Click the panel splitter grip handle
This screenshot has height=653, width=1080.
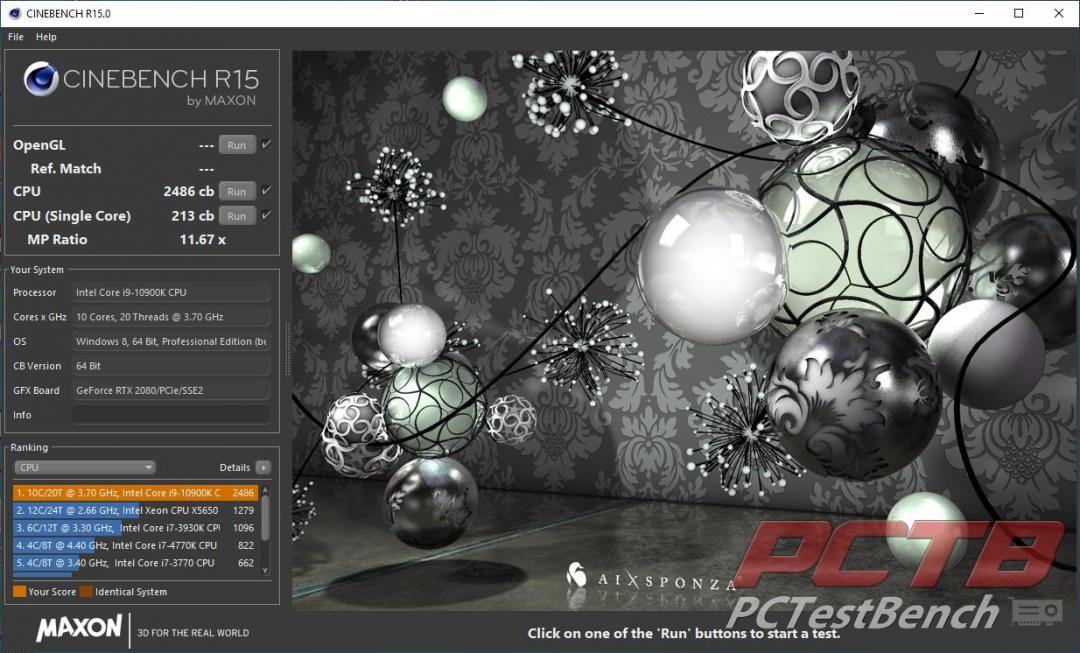tap(287, 349)
